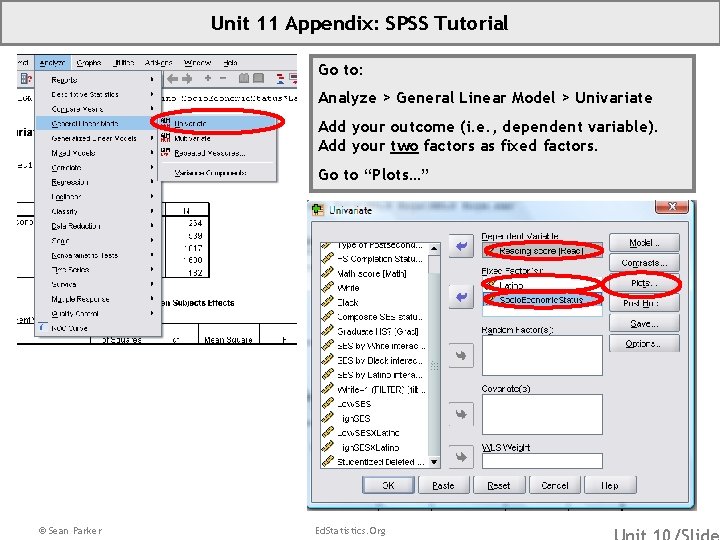The image size is (720, 540).
Task: Click the ruler icon beside Black variable
Action: (327, 302)
